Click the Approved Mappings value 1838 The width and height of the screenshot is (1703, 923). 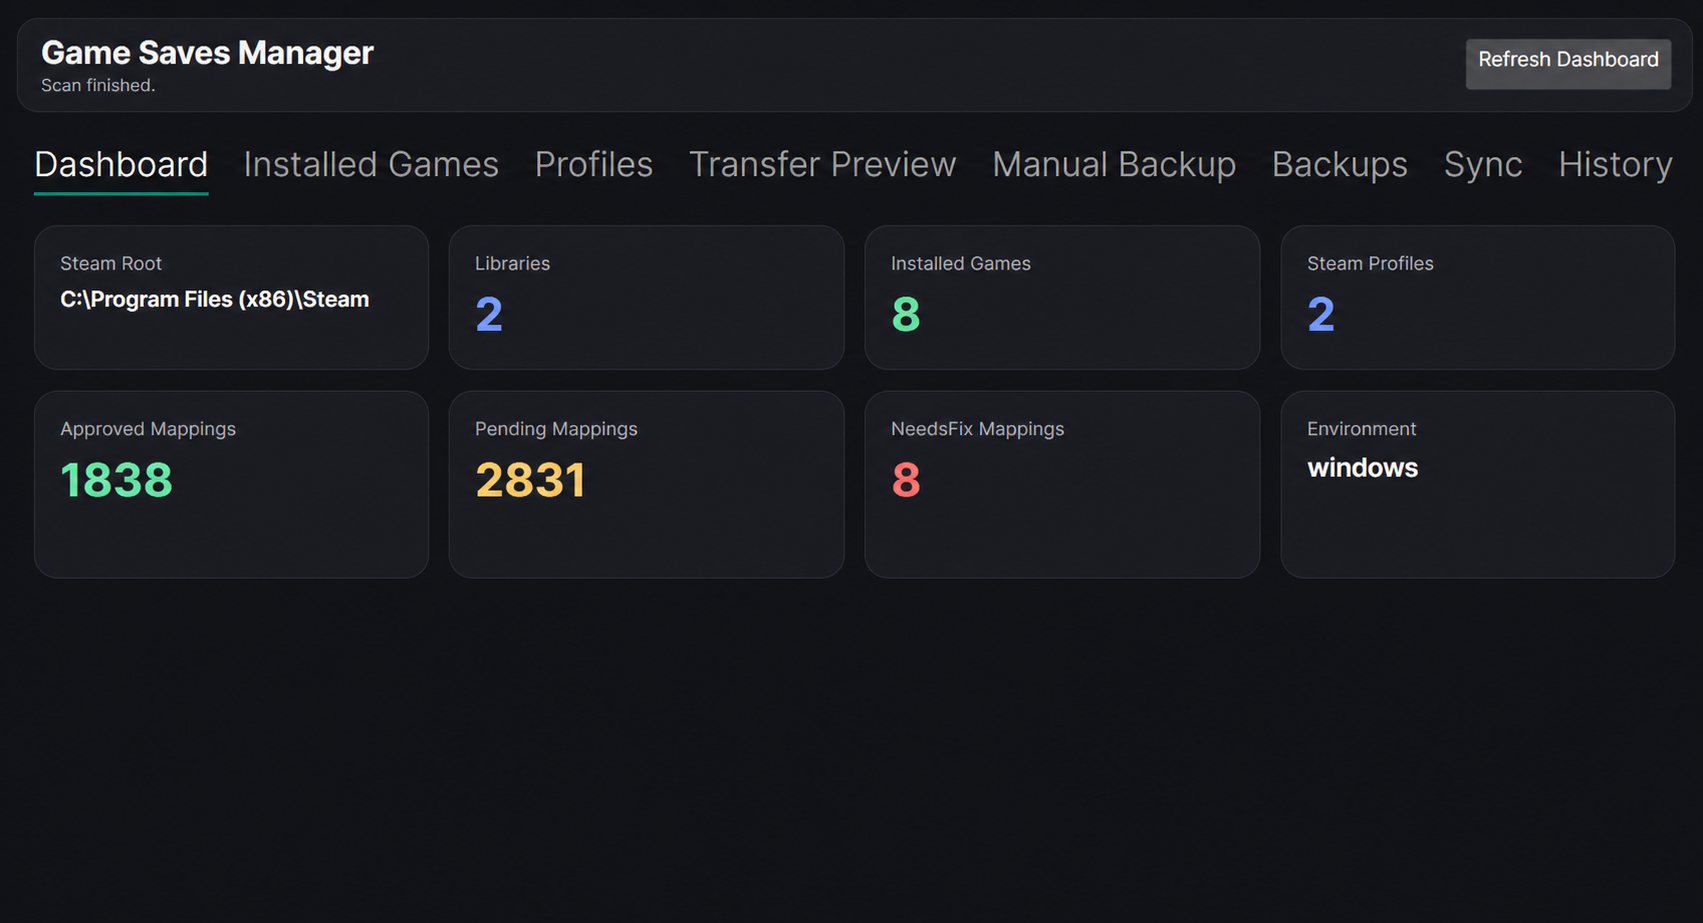click(x=116, y=480)
